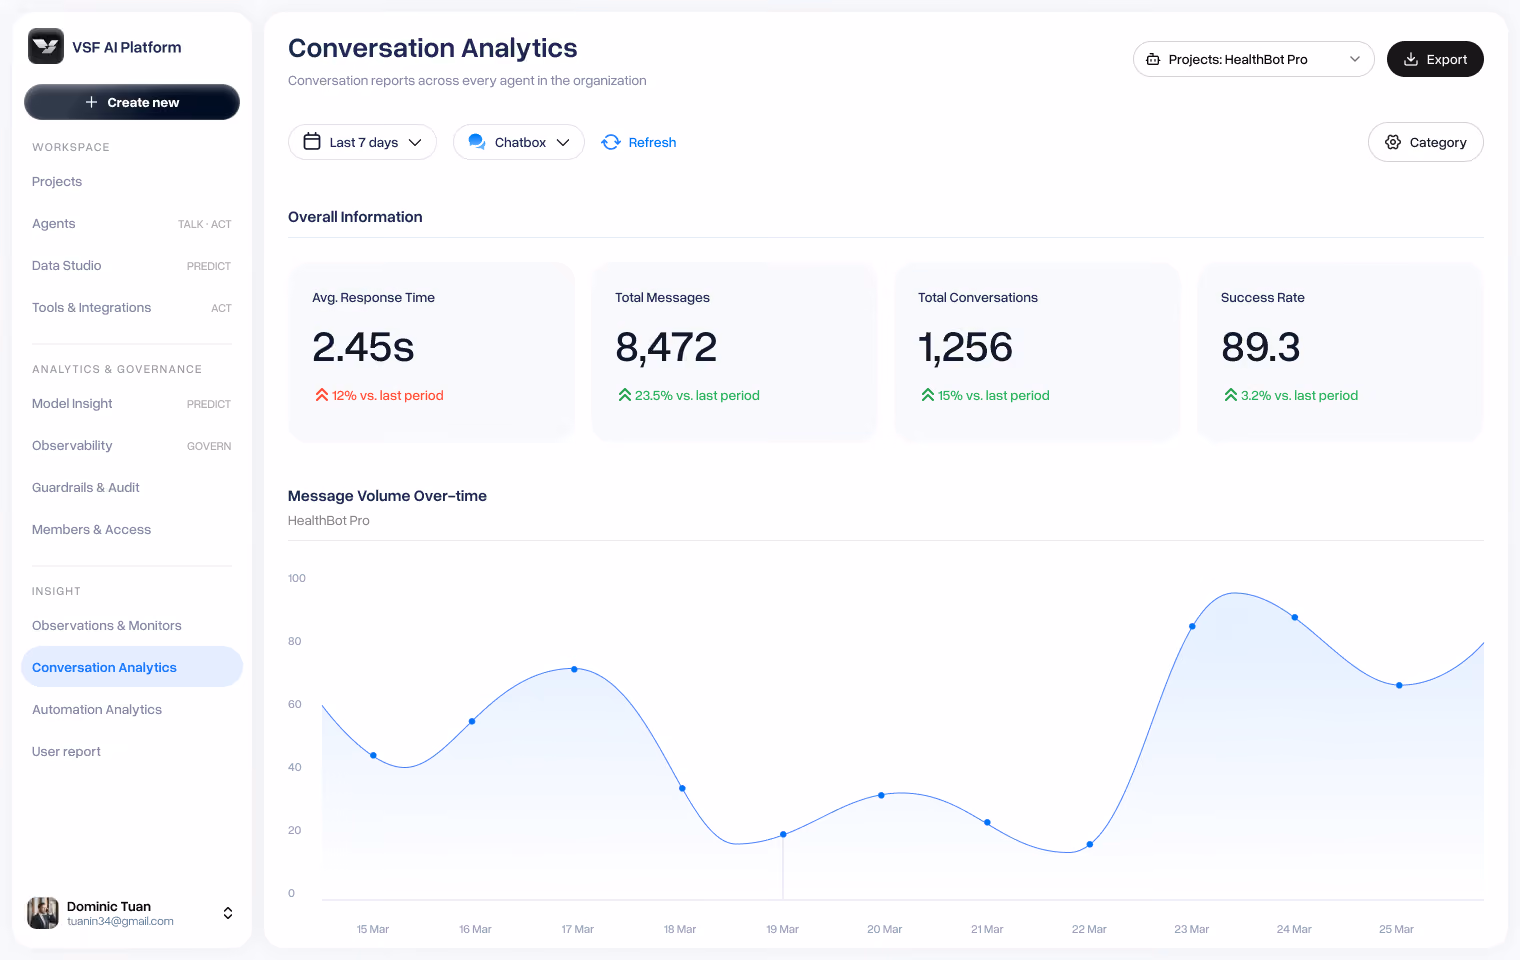Click the Category gear icon
The width and height of the screenshot is (1520, 960).
pos(1393,142)
